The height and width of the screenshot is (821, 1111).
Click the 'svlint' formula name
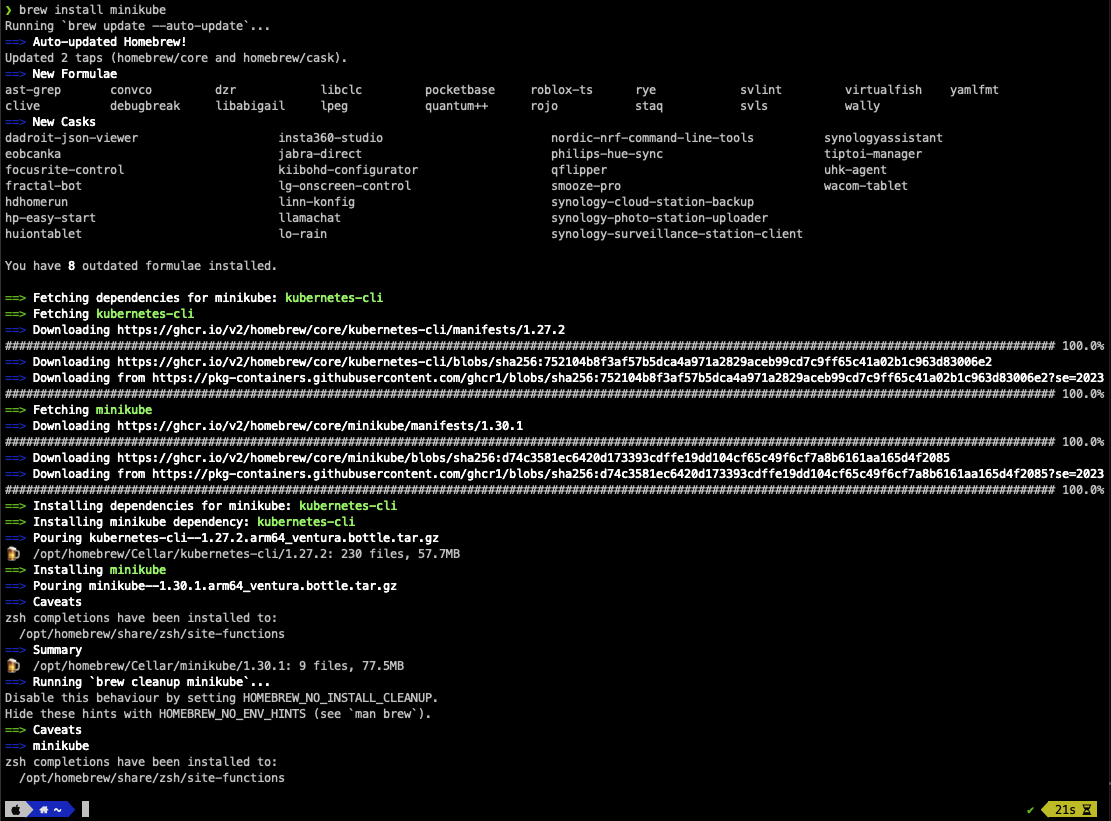(x=761, y=90)
